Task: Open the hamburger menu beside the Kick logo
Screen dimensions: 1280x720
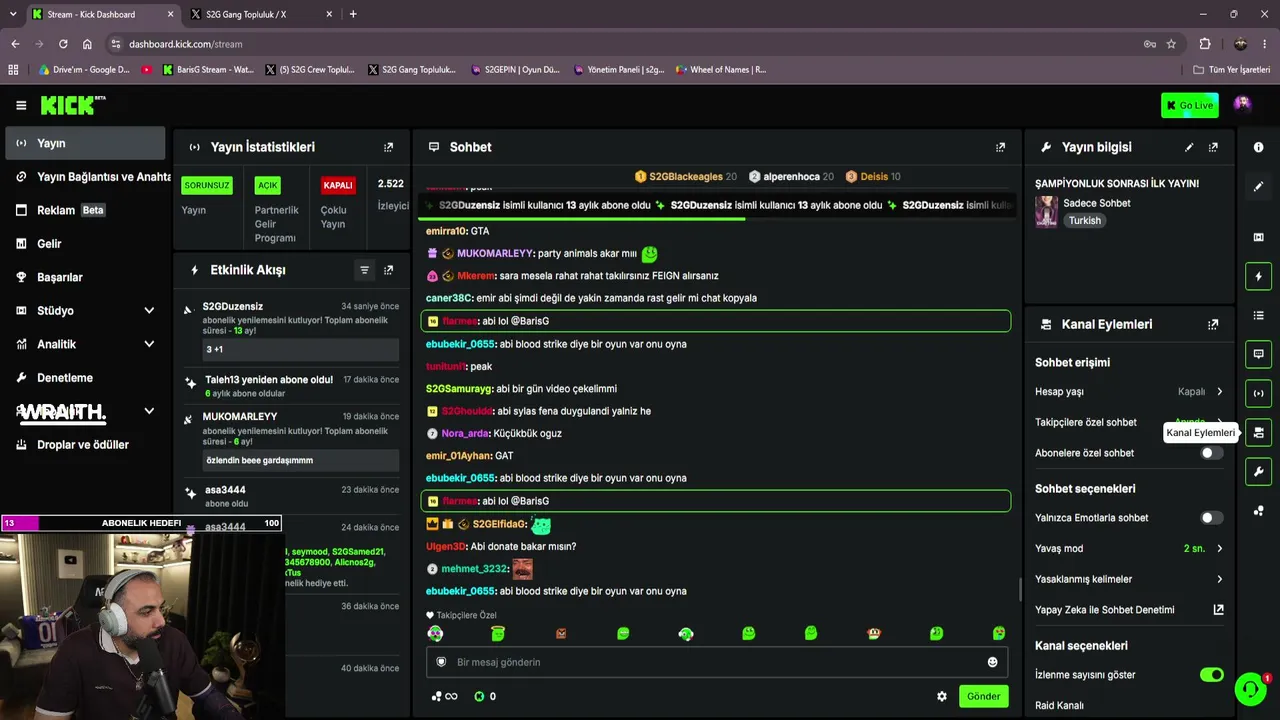Action: click(x=21, y=105)
